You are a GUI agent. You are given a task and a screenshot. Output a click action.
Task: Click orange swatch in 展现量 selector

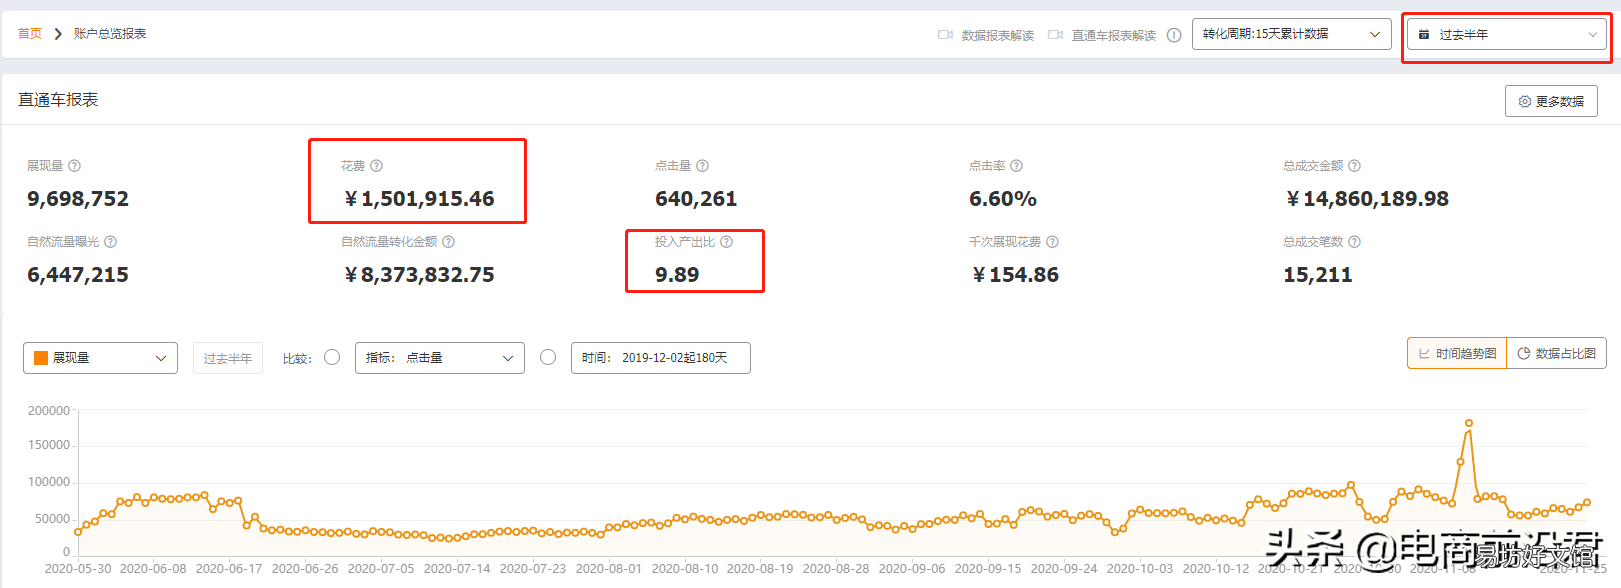coord(41,358)
